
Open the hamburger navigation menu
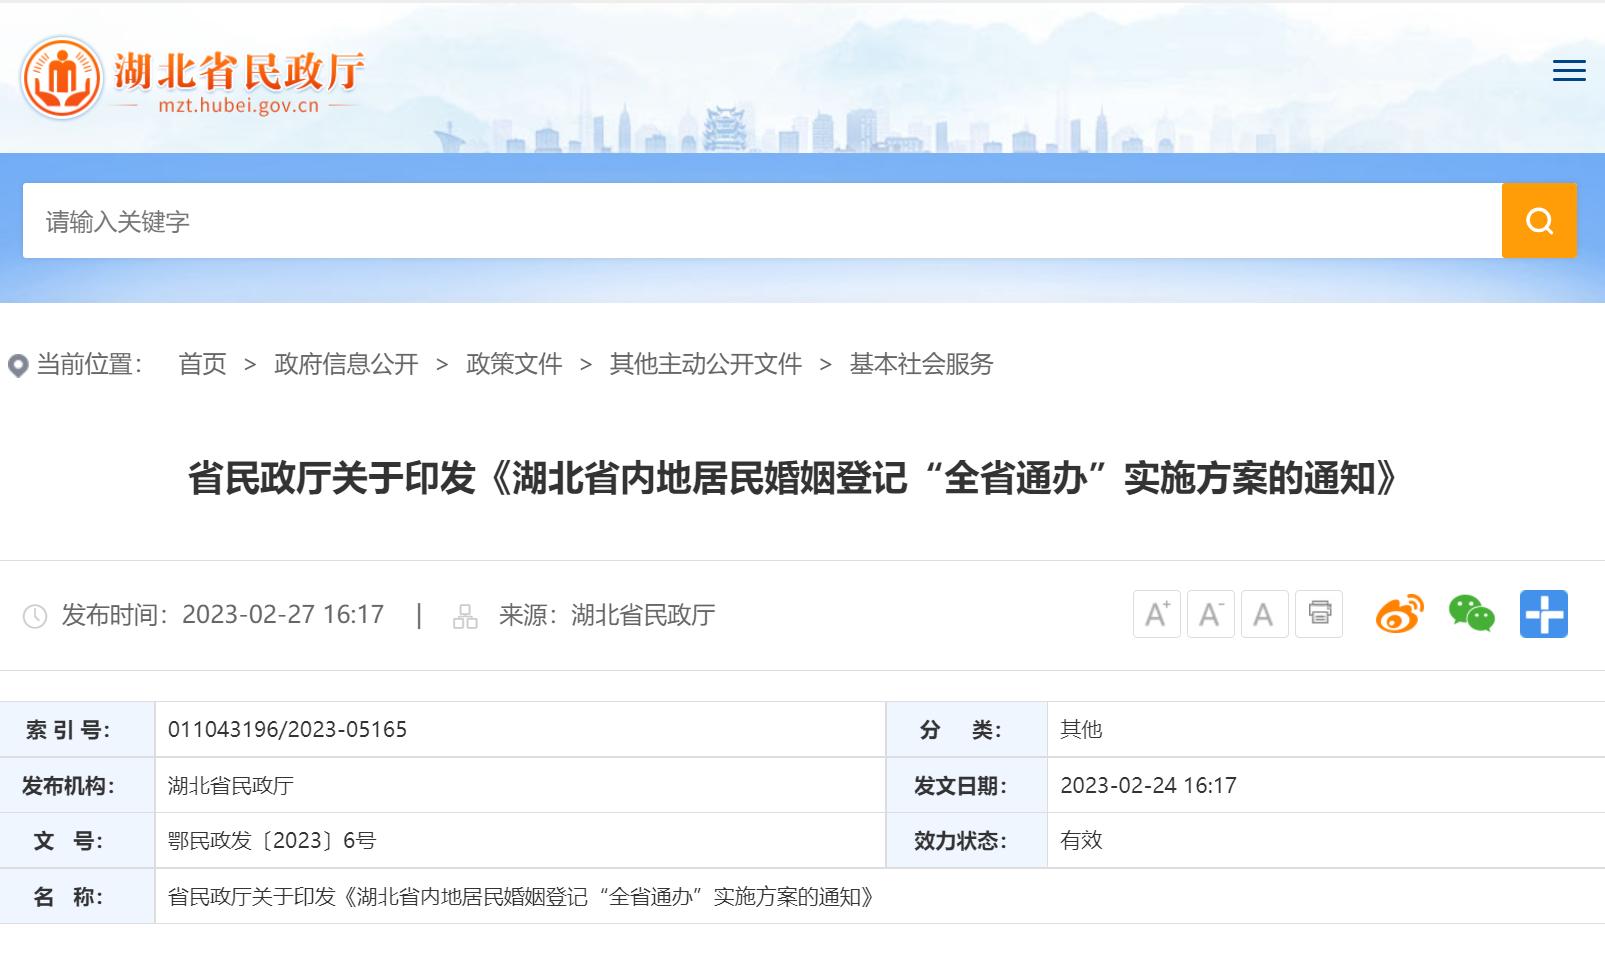(1569, 71)
